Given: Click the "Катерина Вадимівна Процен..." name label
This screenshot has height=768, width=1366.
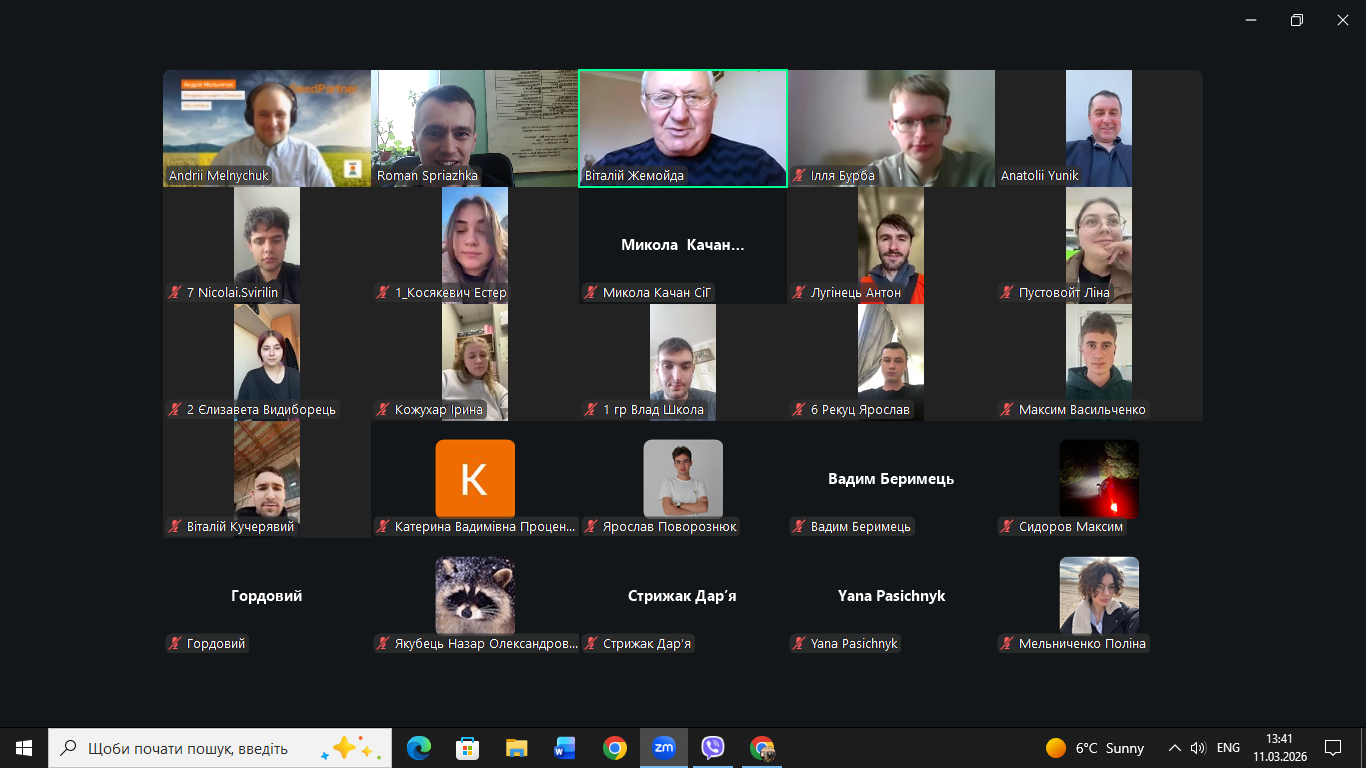Looking at the screenshot, I should click(x=486, y=527).
